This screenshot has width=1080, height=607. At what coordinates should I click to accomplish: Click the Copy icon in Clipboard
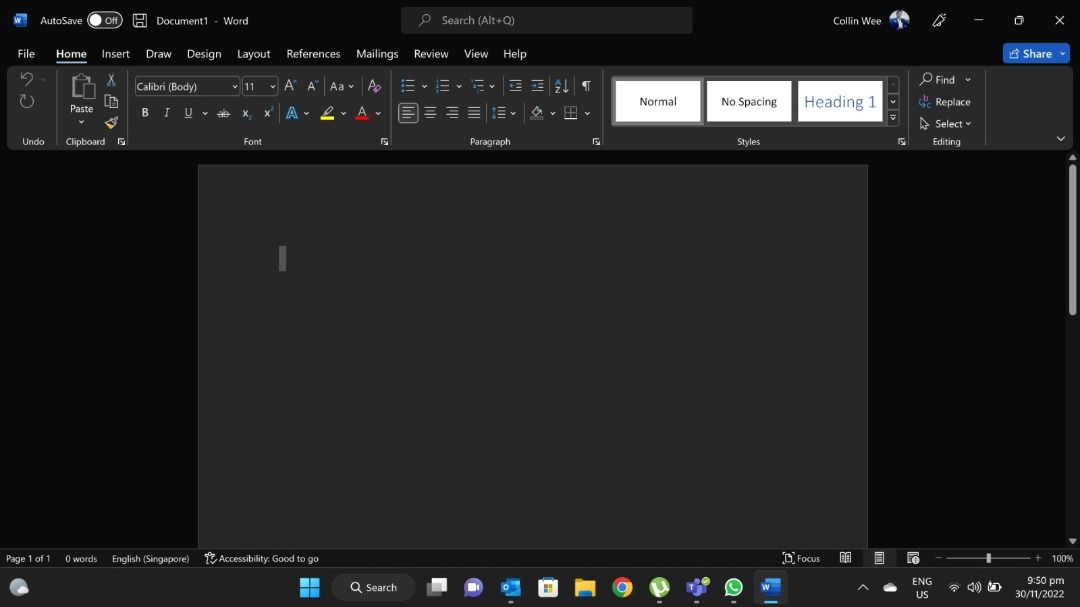pyautogui.click(x=111, y=101)
